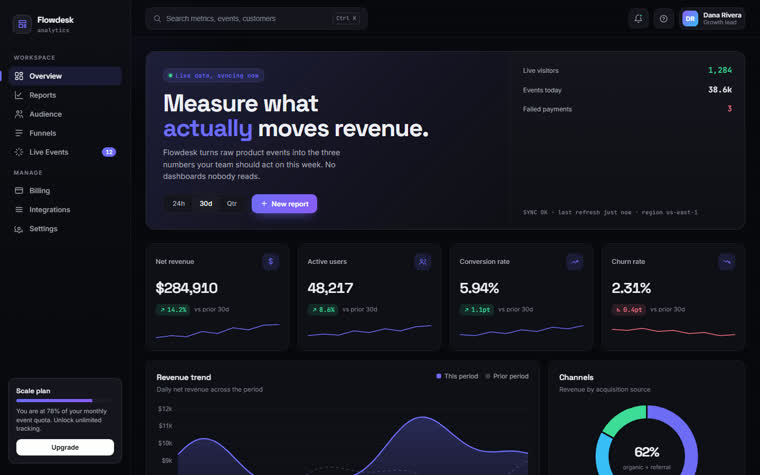Open the notifications bell
760x475 pixels.
coord(638,18)
